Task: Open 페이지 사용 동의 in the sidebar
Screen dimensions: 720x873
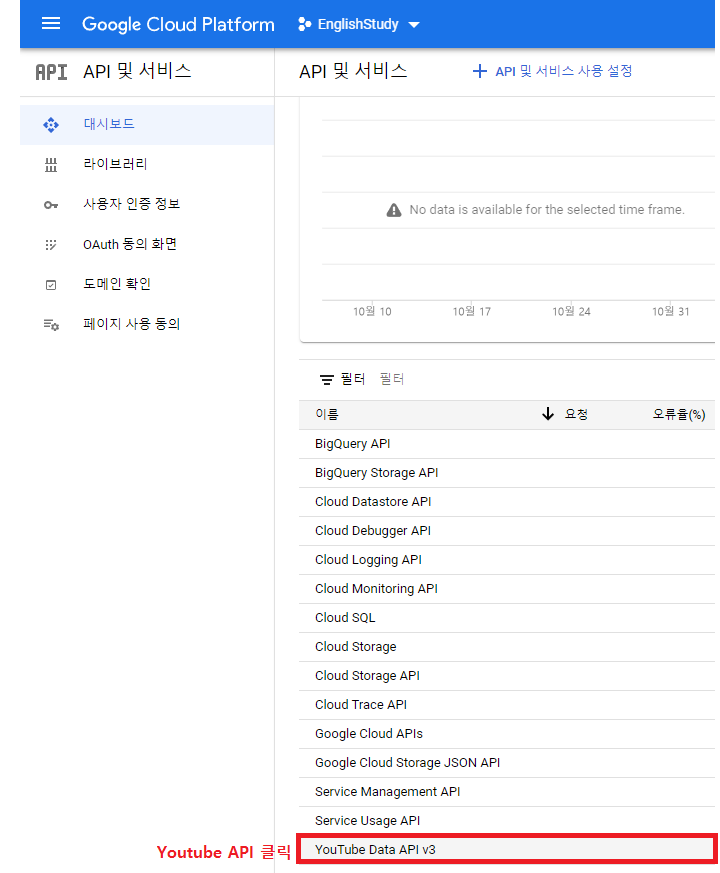Action: coord(147,325)
